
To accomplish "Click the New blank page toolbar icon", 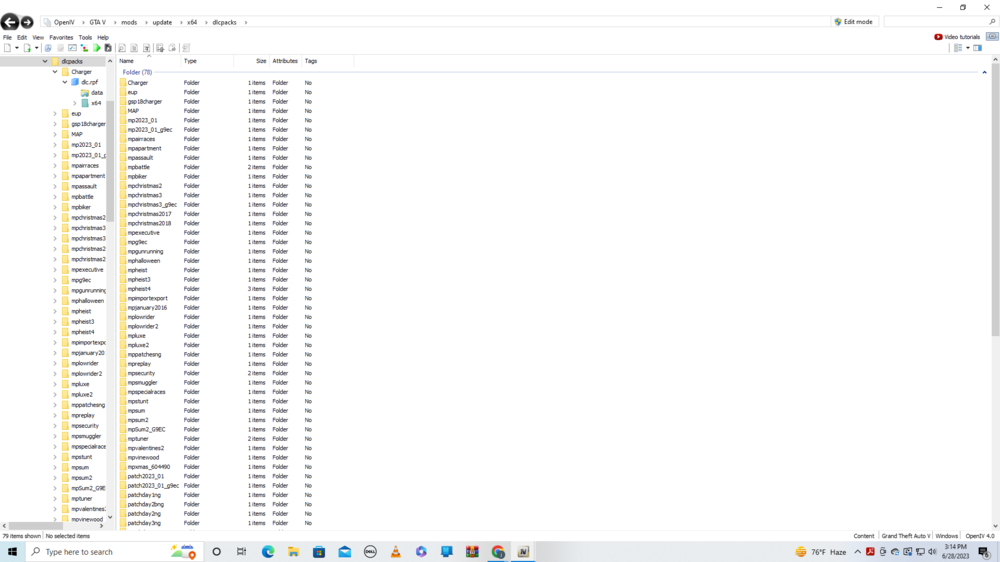I will [x=8, y=48].
